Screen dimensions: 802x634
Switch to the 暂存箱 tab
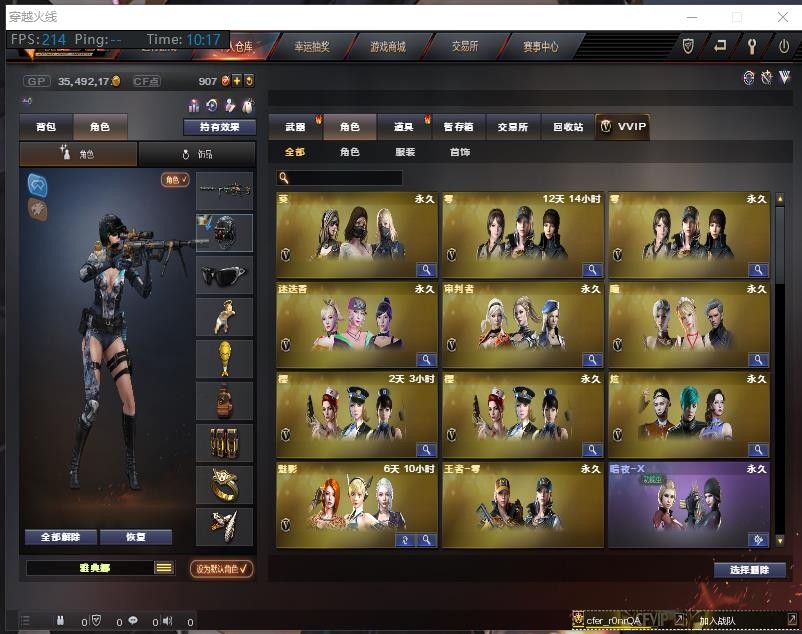pyautogui.click(x=458, y=126)
